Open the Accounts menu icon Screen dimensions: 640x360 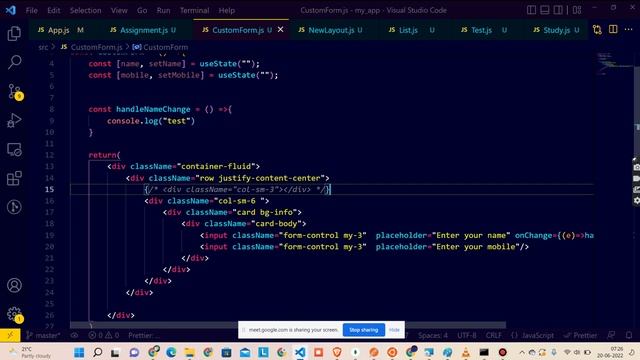point(14,285)
